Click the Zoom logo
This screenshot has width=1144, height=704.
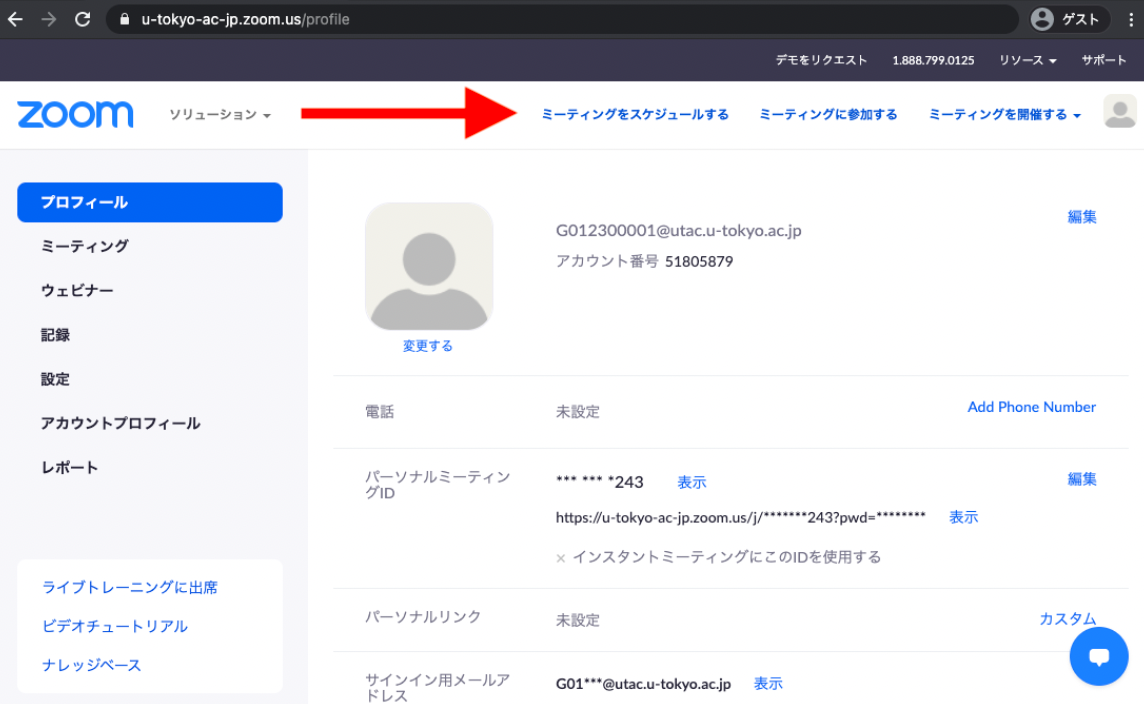click(x=75, y=115)
